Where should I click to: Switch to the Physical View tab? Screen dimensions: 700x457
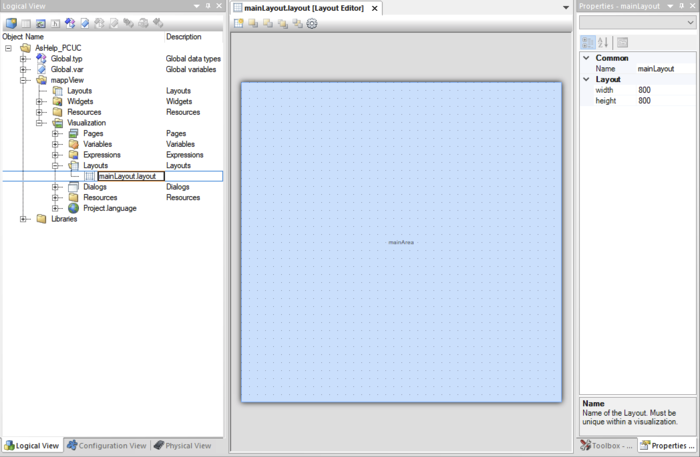click(x=183, y=445)
